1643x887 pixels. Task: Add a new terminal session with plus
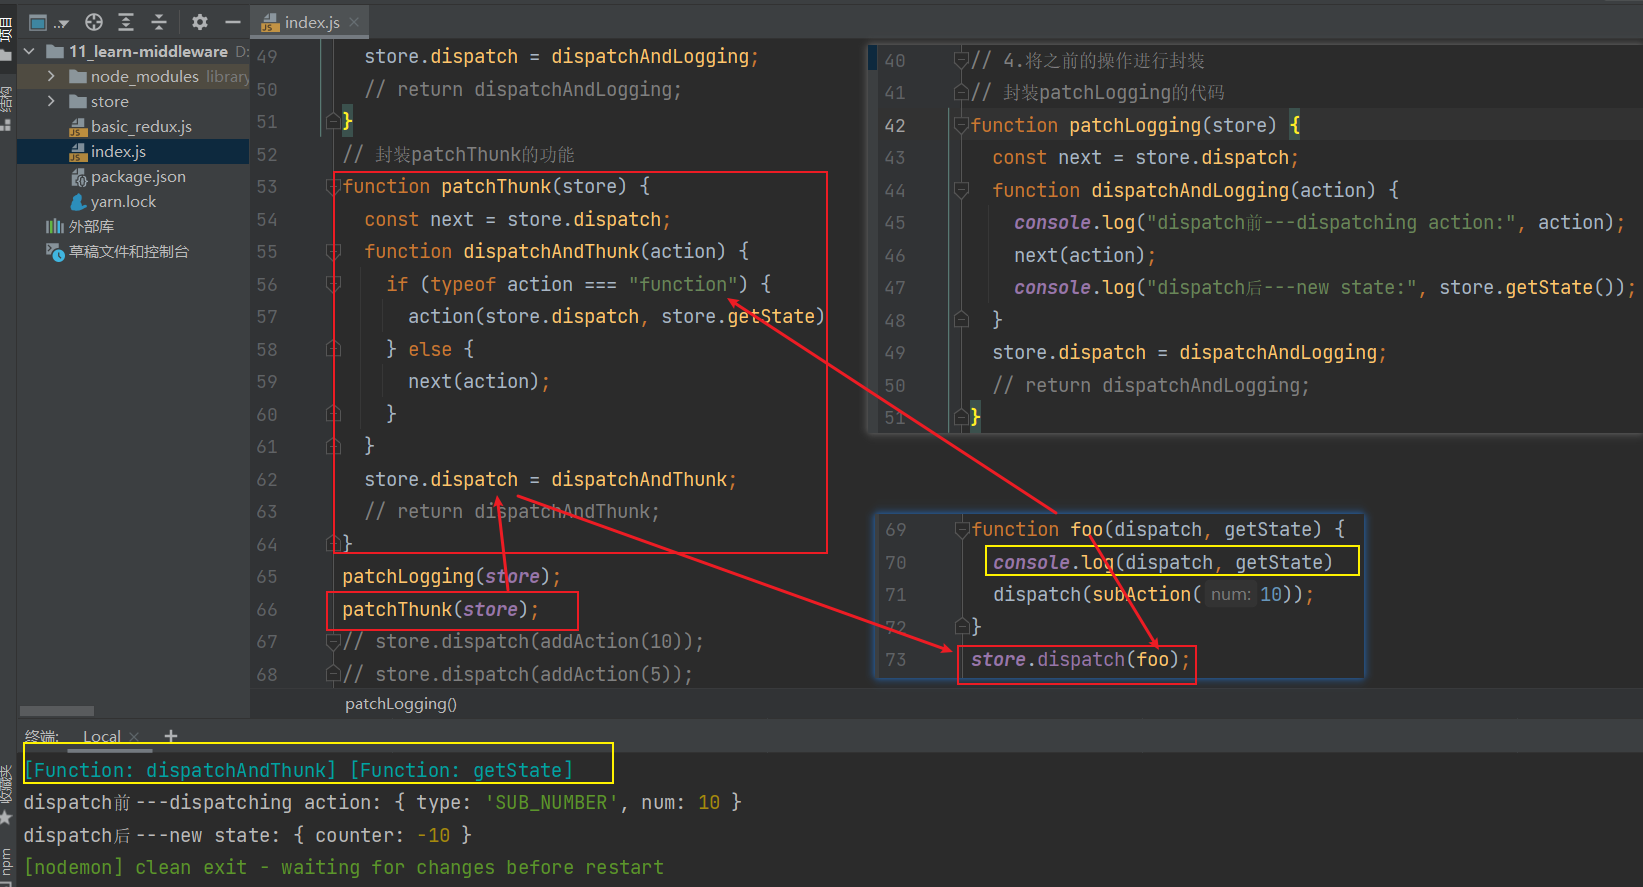click(171, 736)
